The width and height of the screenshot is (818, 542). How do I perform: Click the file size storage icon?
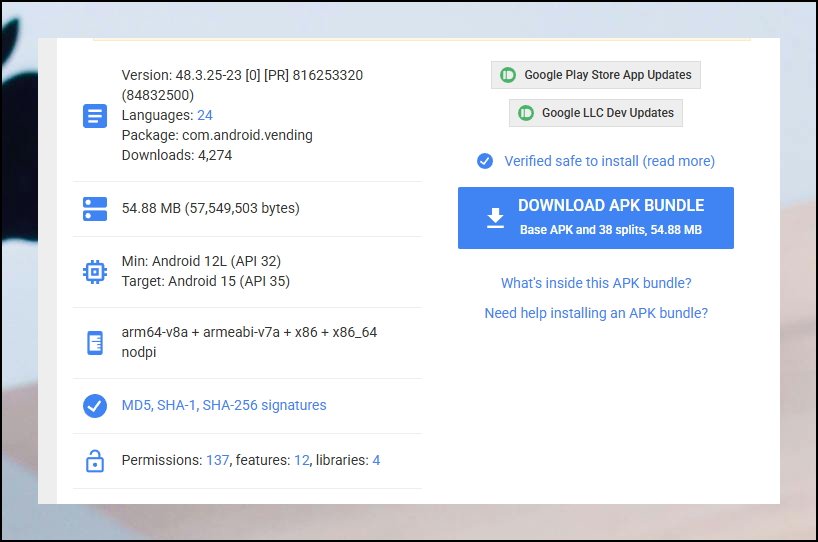tap(95, 209)
